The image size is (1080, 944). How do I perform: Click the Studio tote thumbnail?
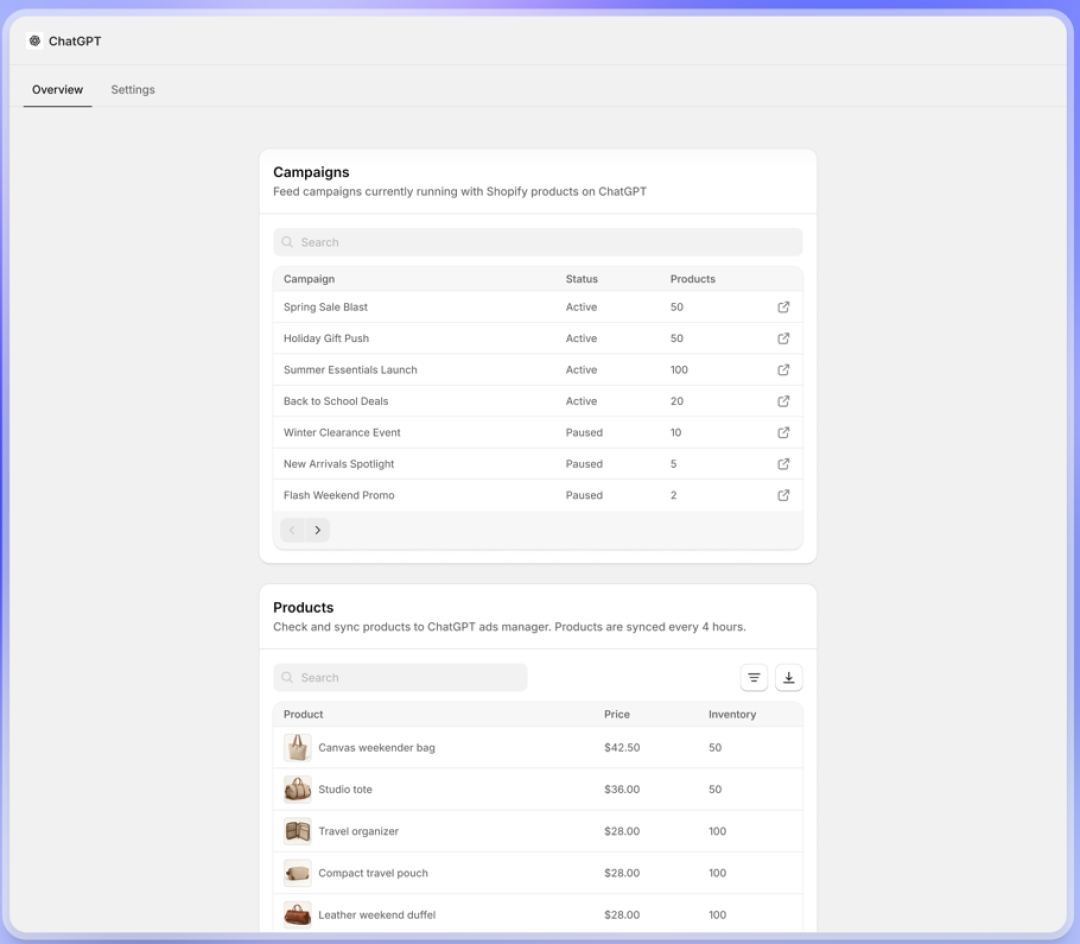pos(298,789)
